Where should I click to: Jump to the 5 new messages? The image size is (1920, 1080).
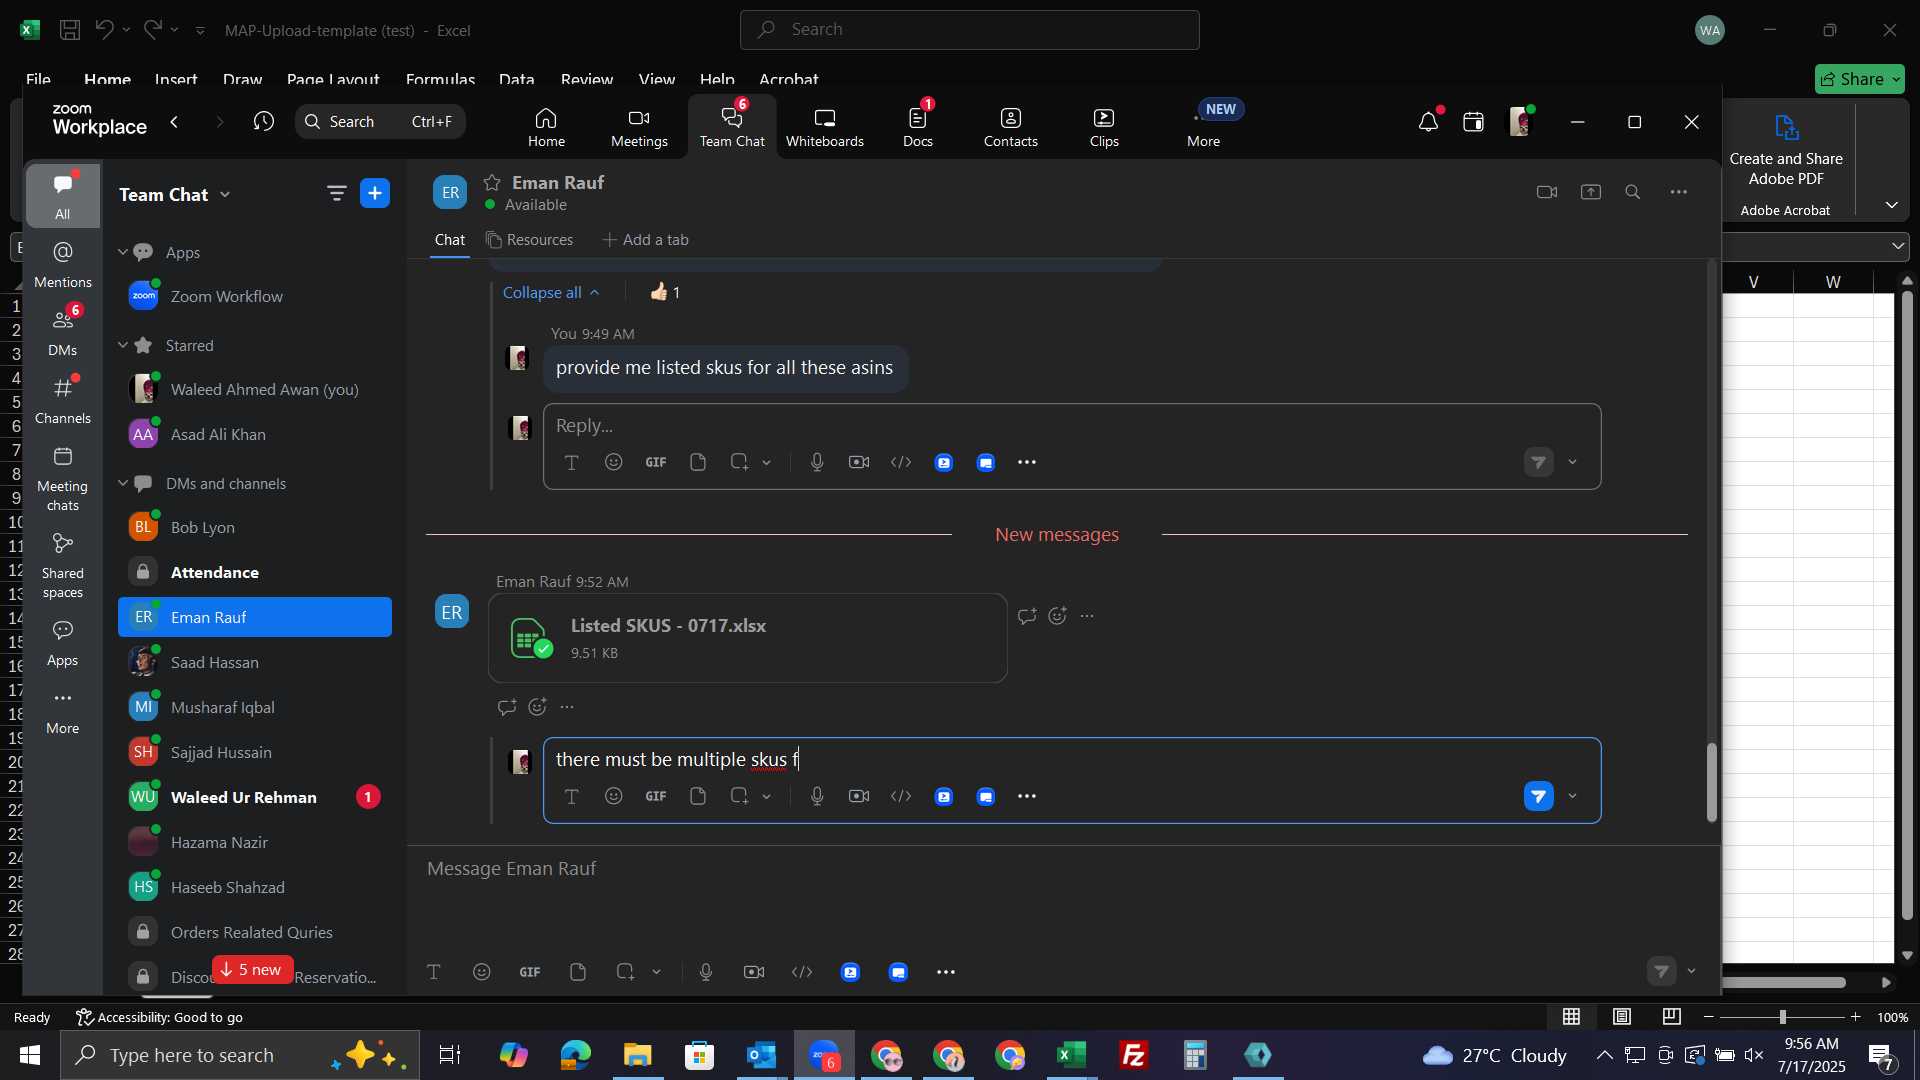252,969
